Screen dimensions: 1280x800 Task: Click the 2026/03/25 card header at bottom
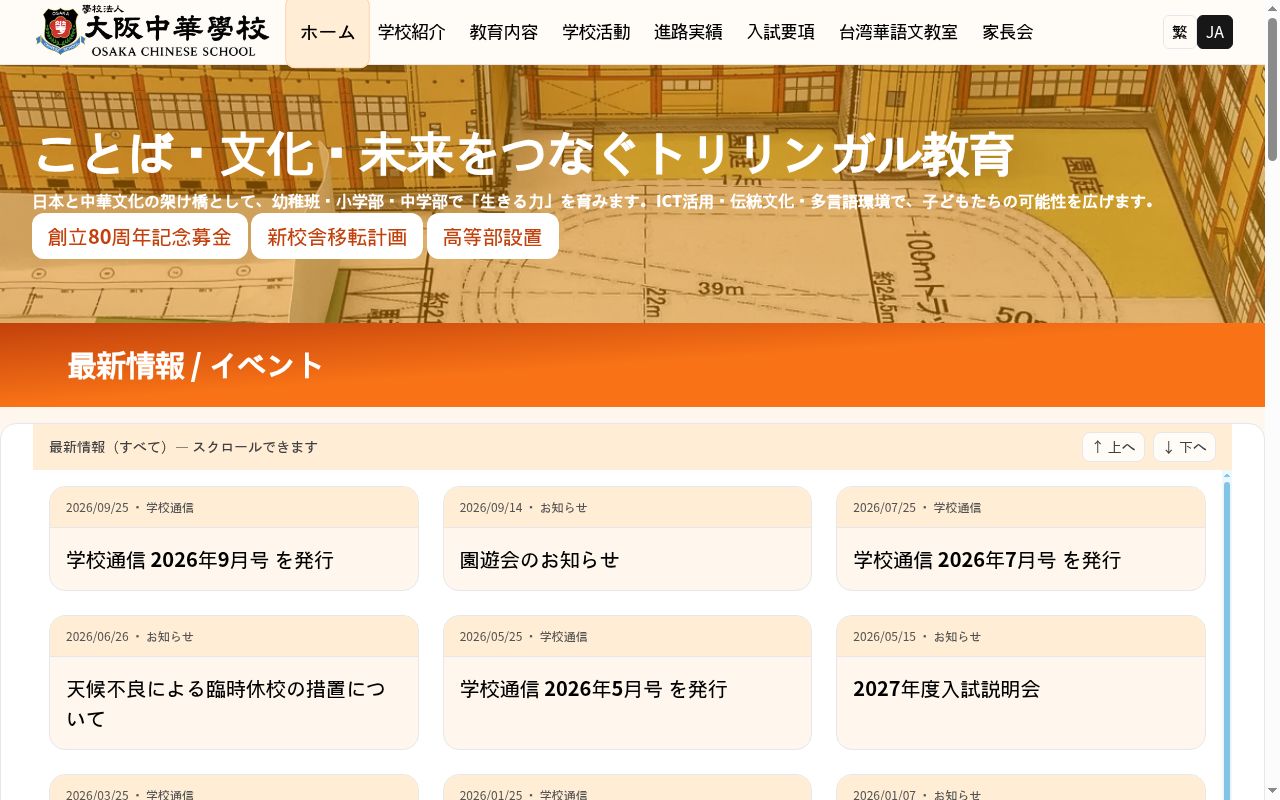coord(234,789)
